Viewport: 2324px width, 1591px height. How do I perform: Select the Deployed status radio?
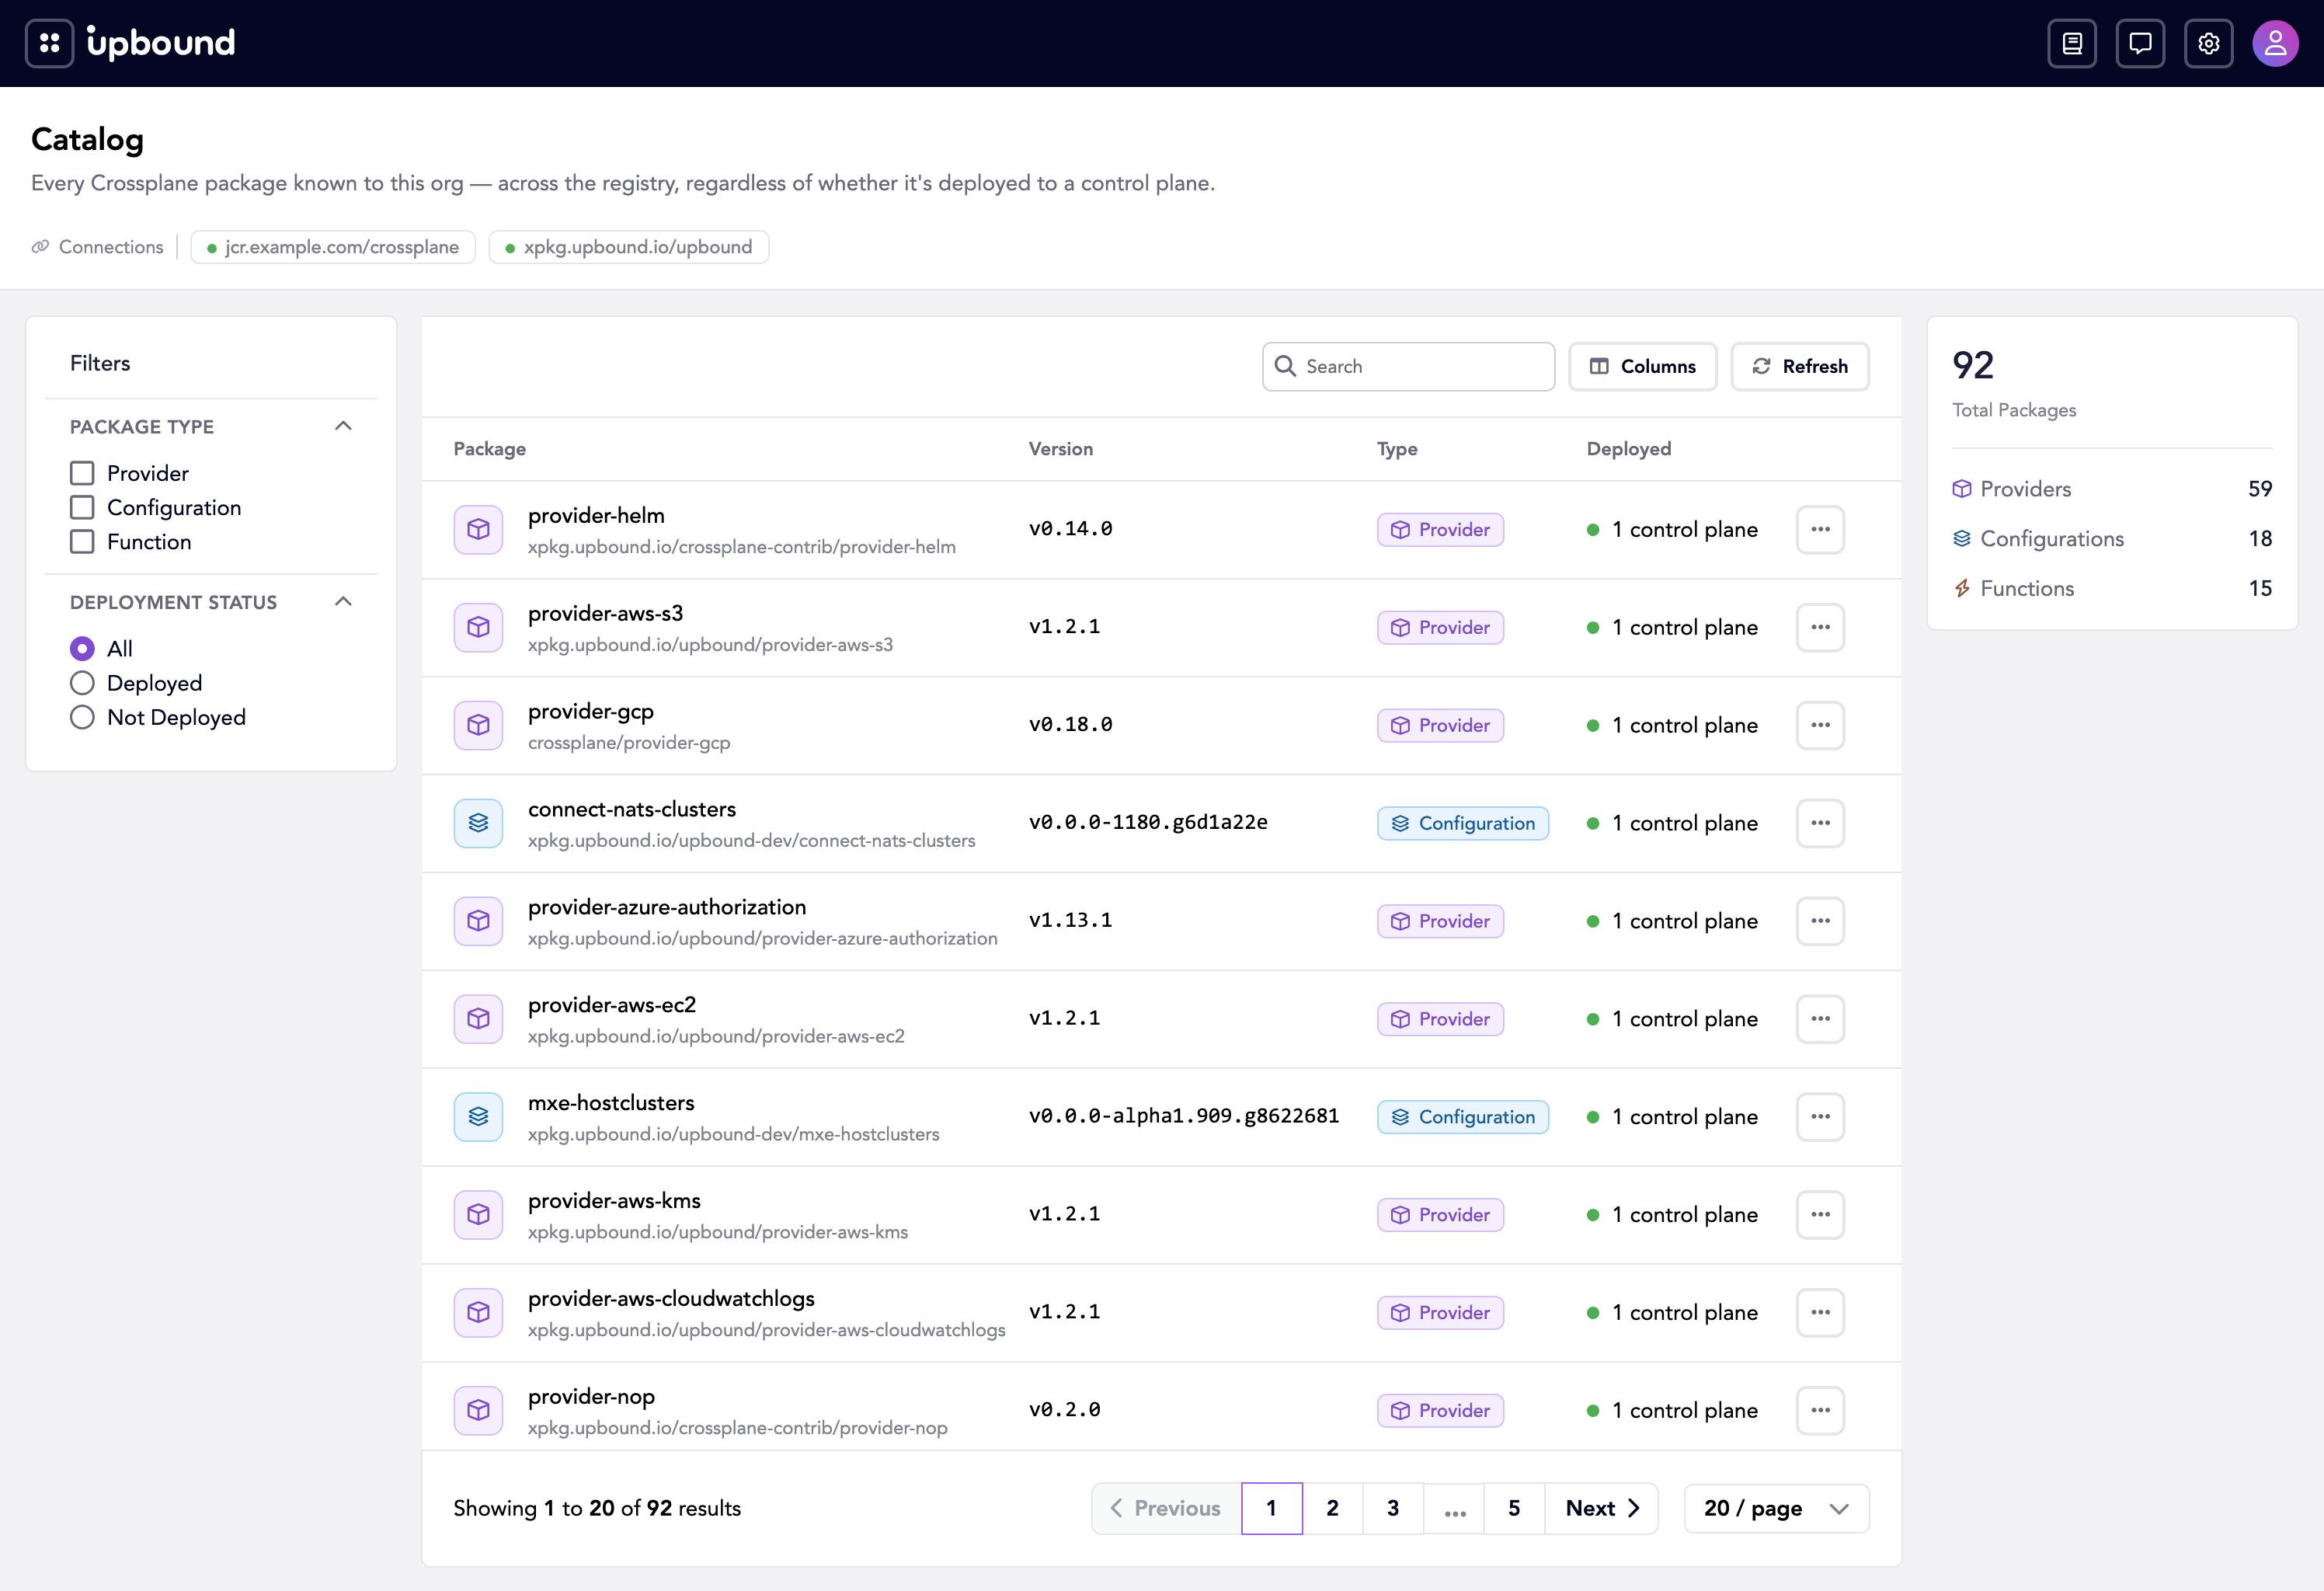point(82,683)
